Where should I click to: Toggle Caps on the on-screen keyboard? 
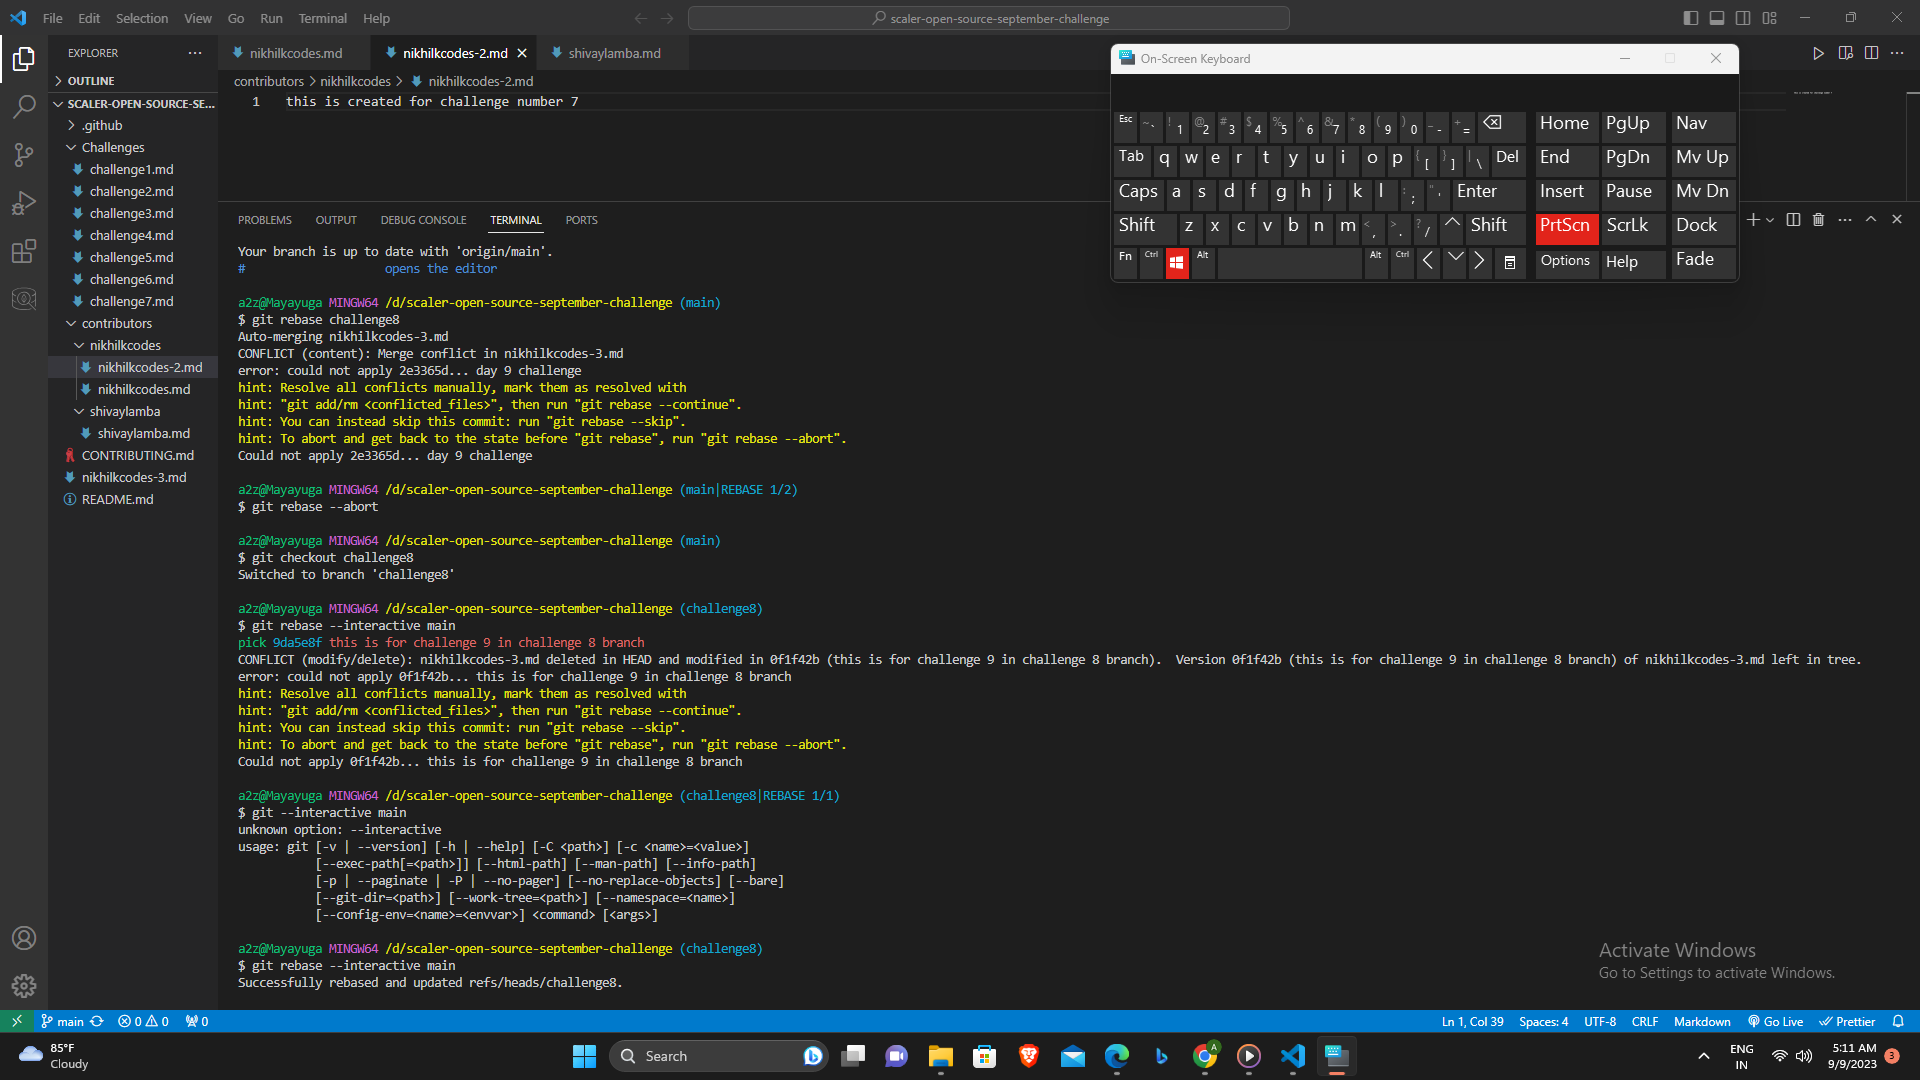tap(1138, 191)
